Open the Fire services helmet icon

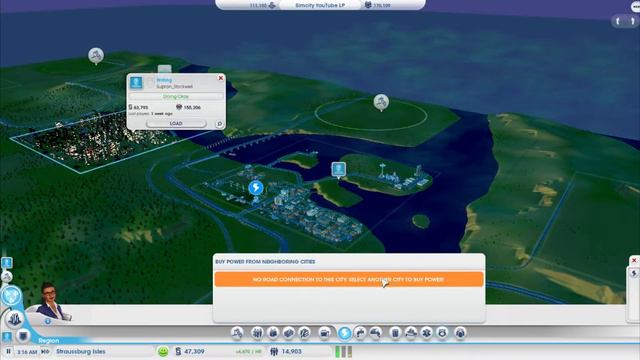coord(411,333)
